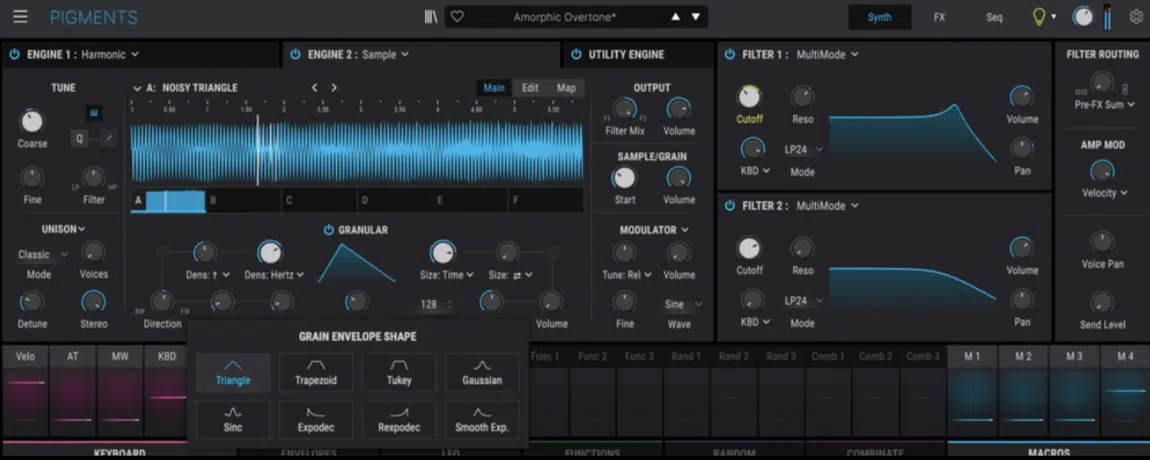Select the Gaussian grain envelope shape
This screenshot has width=1150, height=460.
click(x=482, y=373)
